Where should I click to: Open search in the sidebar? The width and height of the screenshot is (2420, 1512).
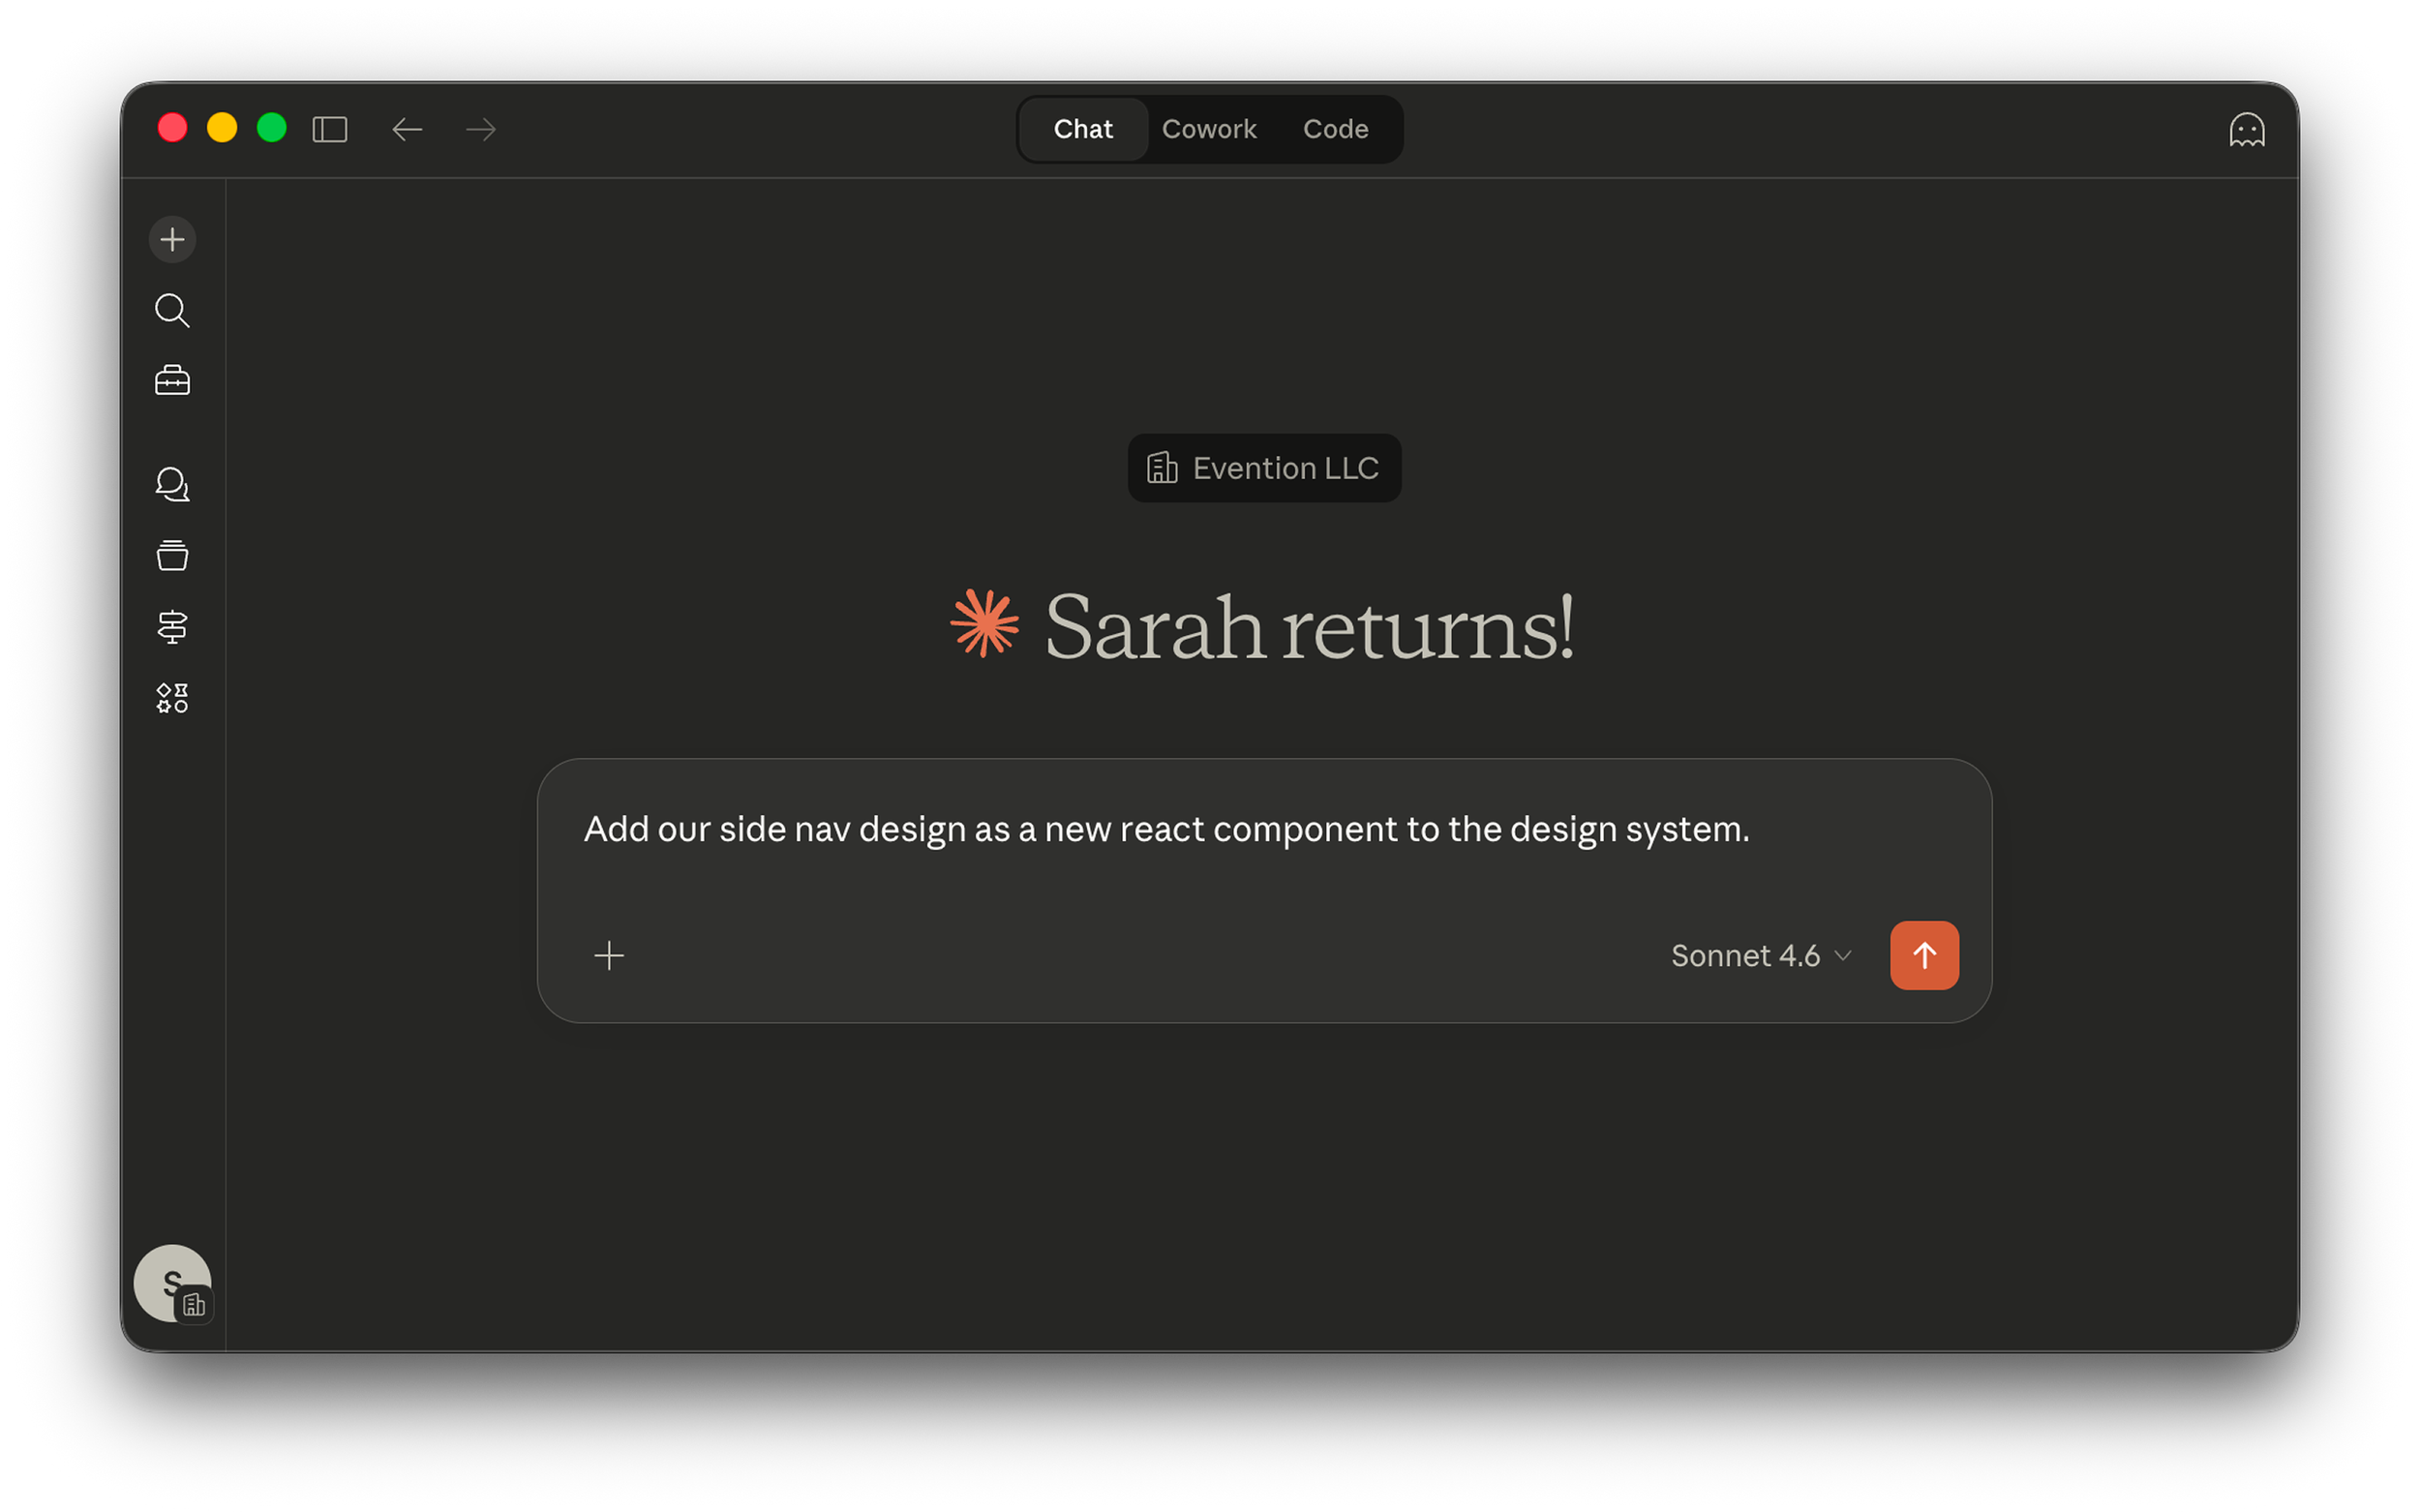tap(172, 311)
